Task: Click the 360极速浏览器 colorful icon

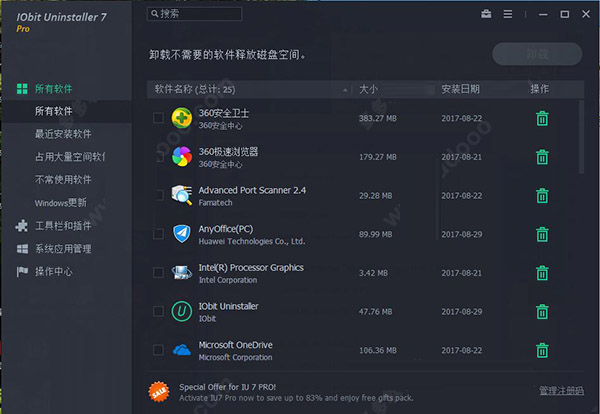Action: [181, 156]
